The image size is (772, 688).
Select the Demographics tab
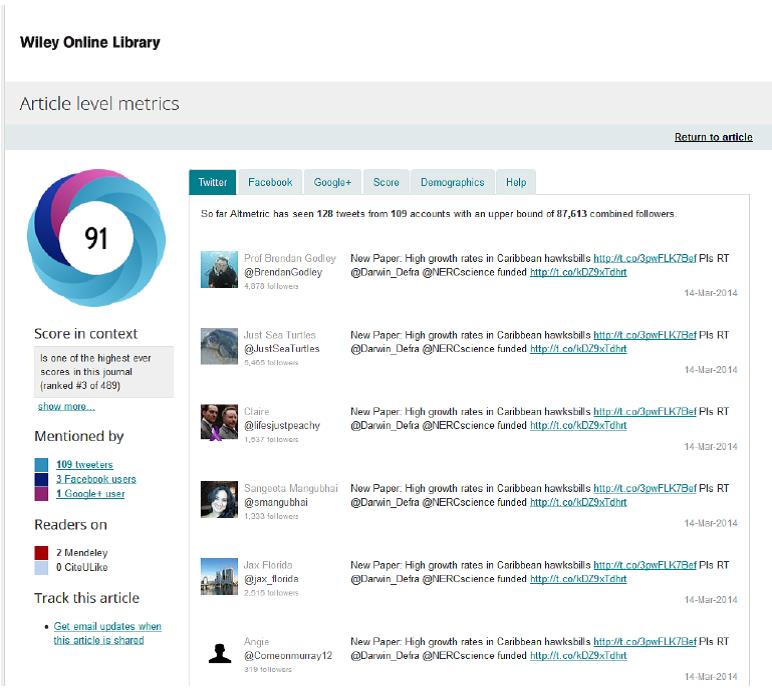point(452,182)
